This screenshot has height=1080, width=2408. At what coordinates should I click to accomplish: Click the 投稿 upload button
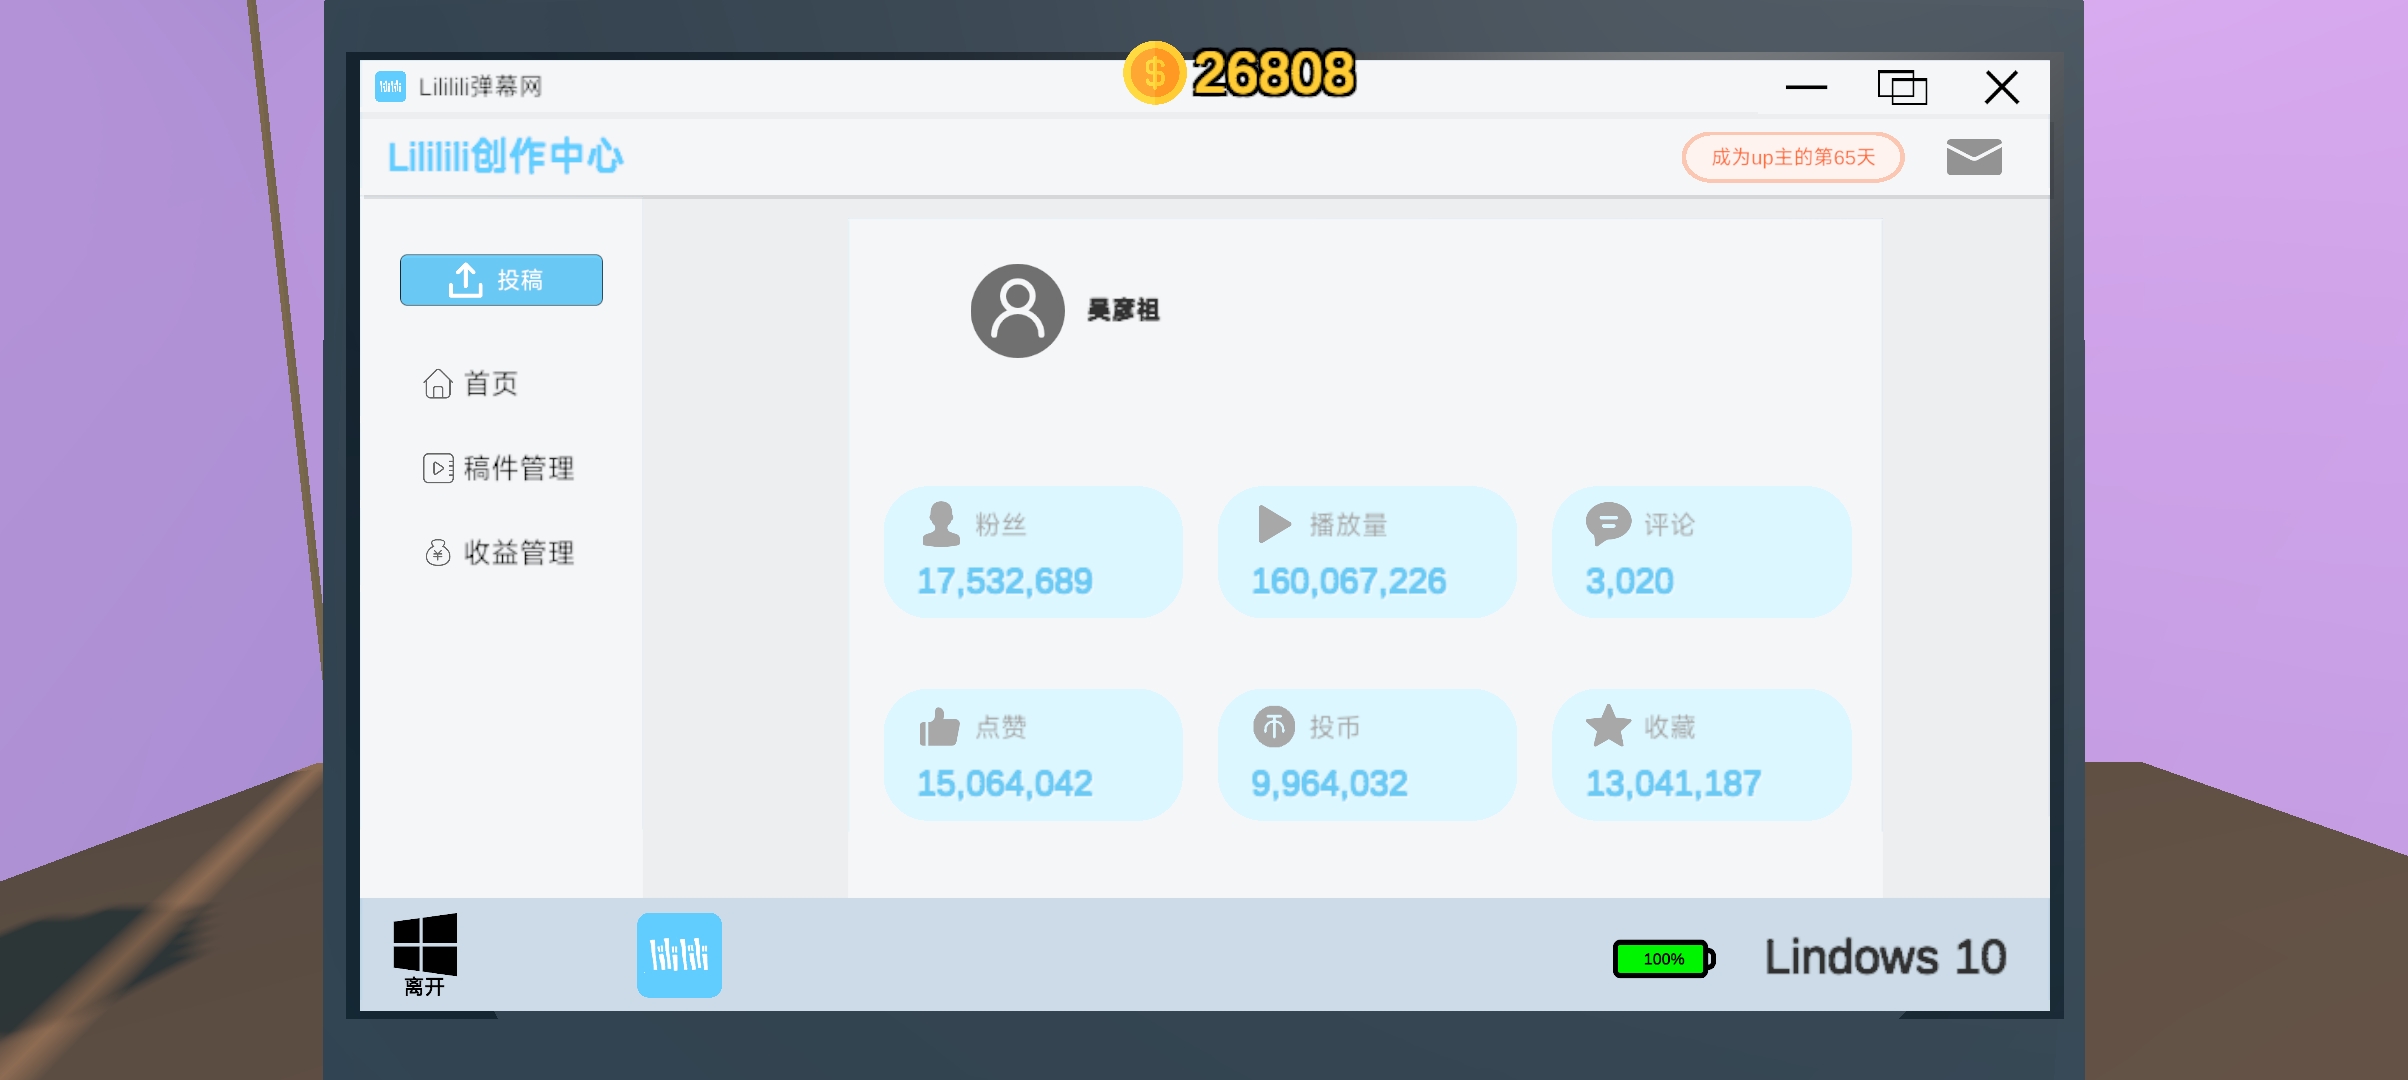point(501,280)
